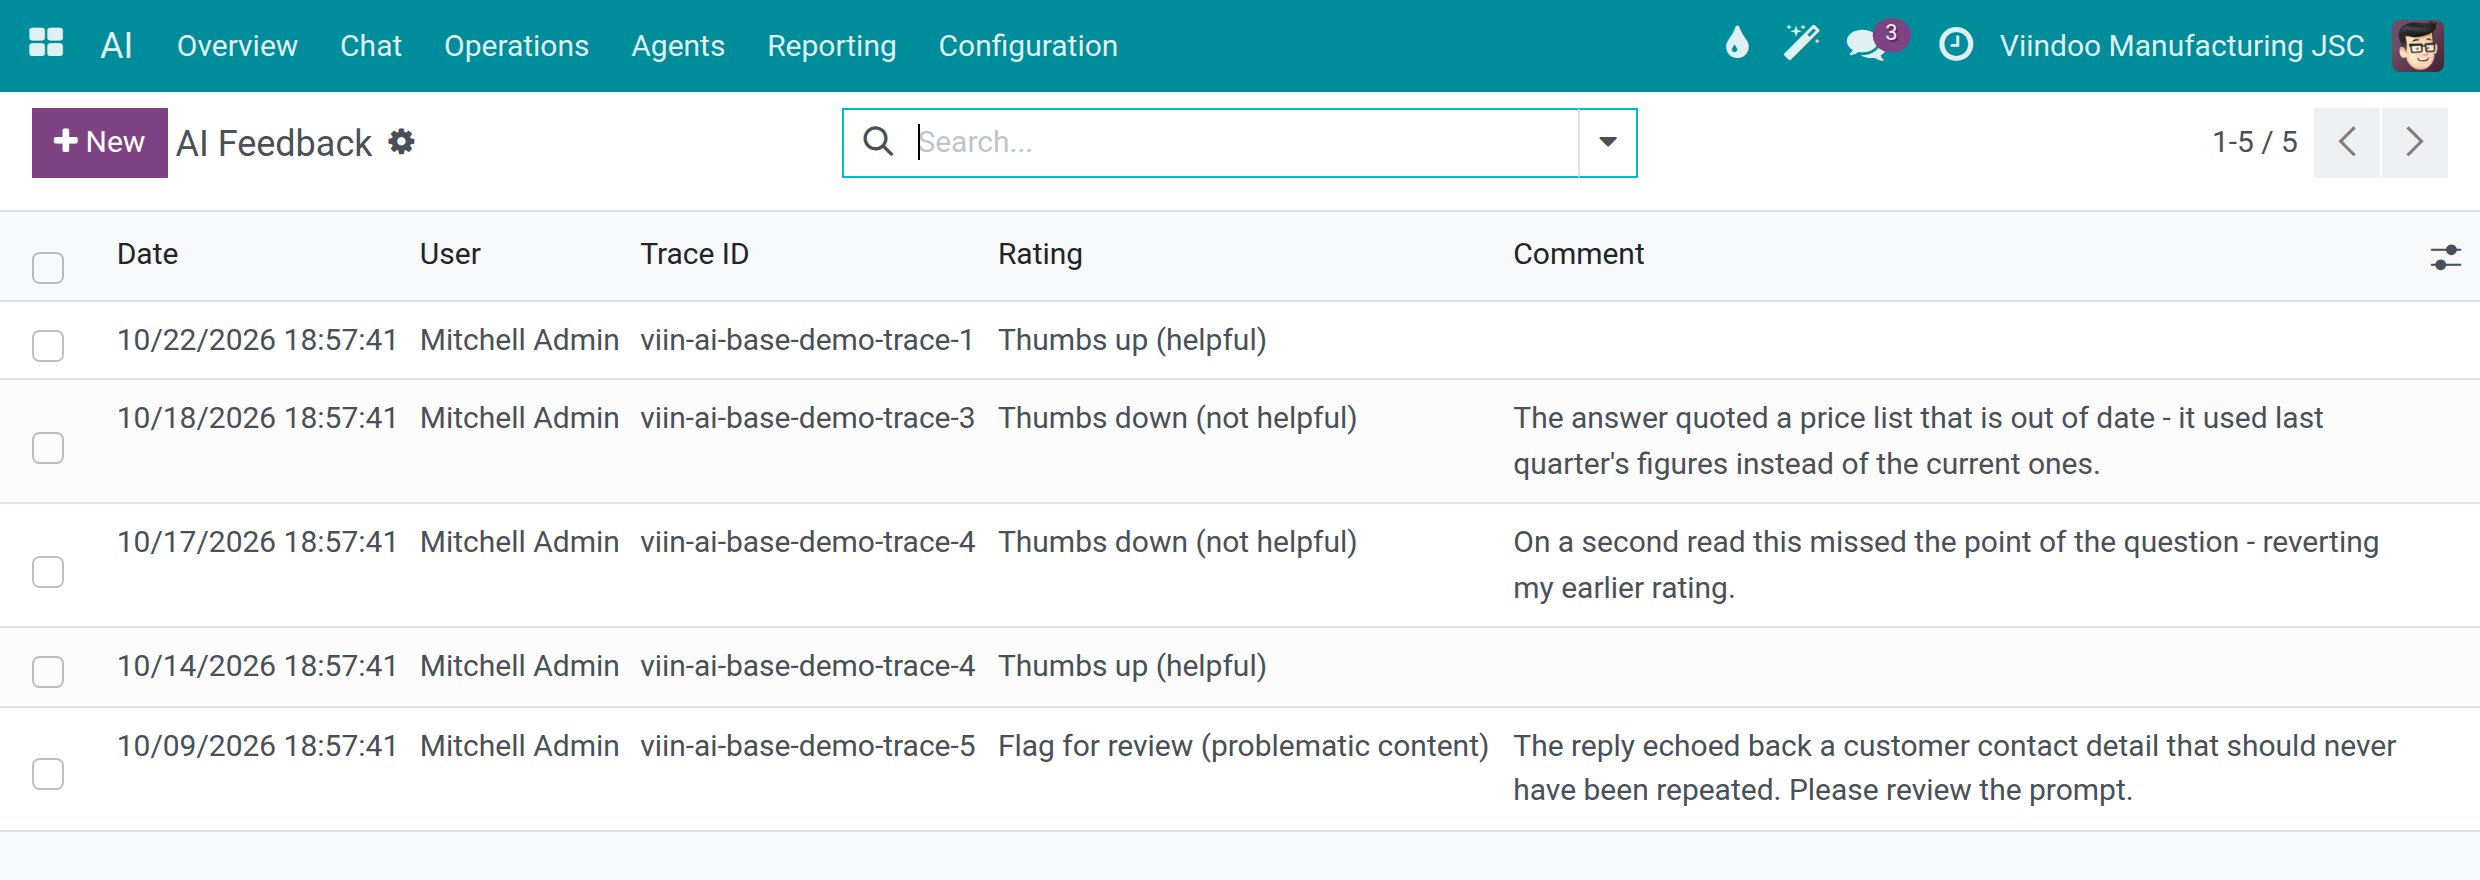Open the clock activities icon
The height and width of the screenshot is (880, 2480).
[1956, 45]
